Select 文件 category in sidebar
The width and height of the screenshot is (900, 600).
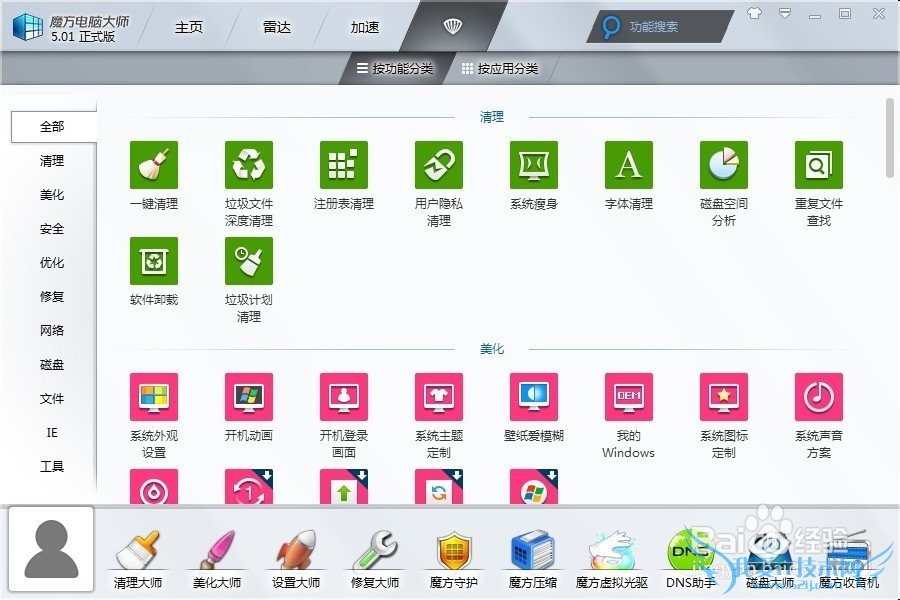[52, 398]
